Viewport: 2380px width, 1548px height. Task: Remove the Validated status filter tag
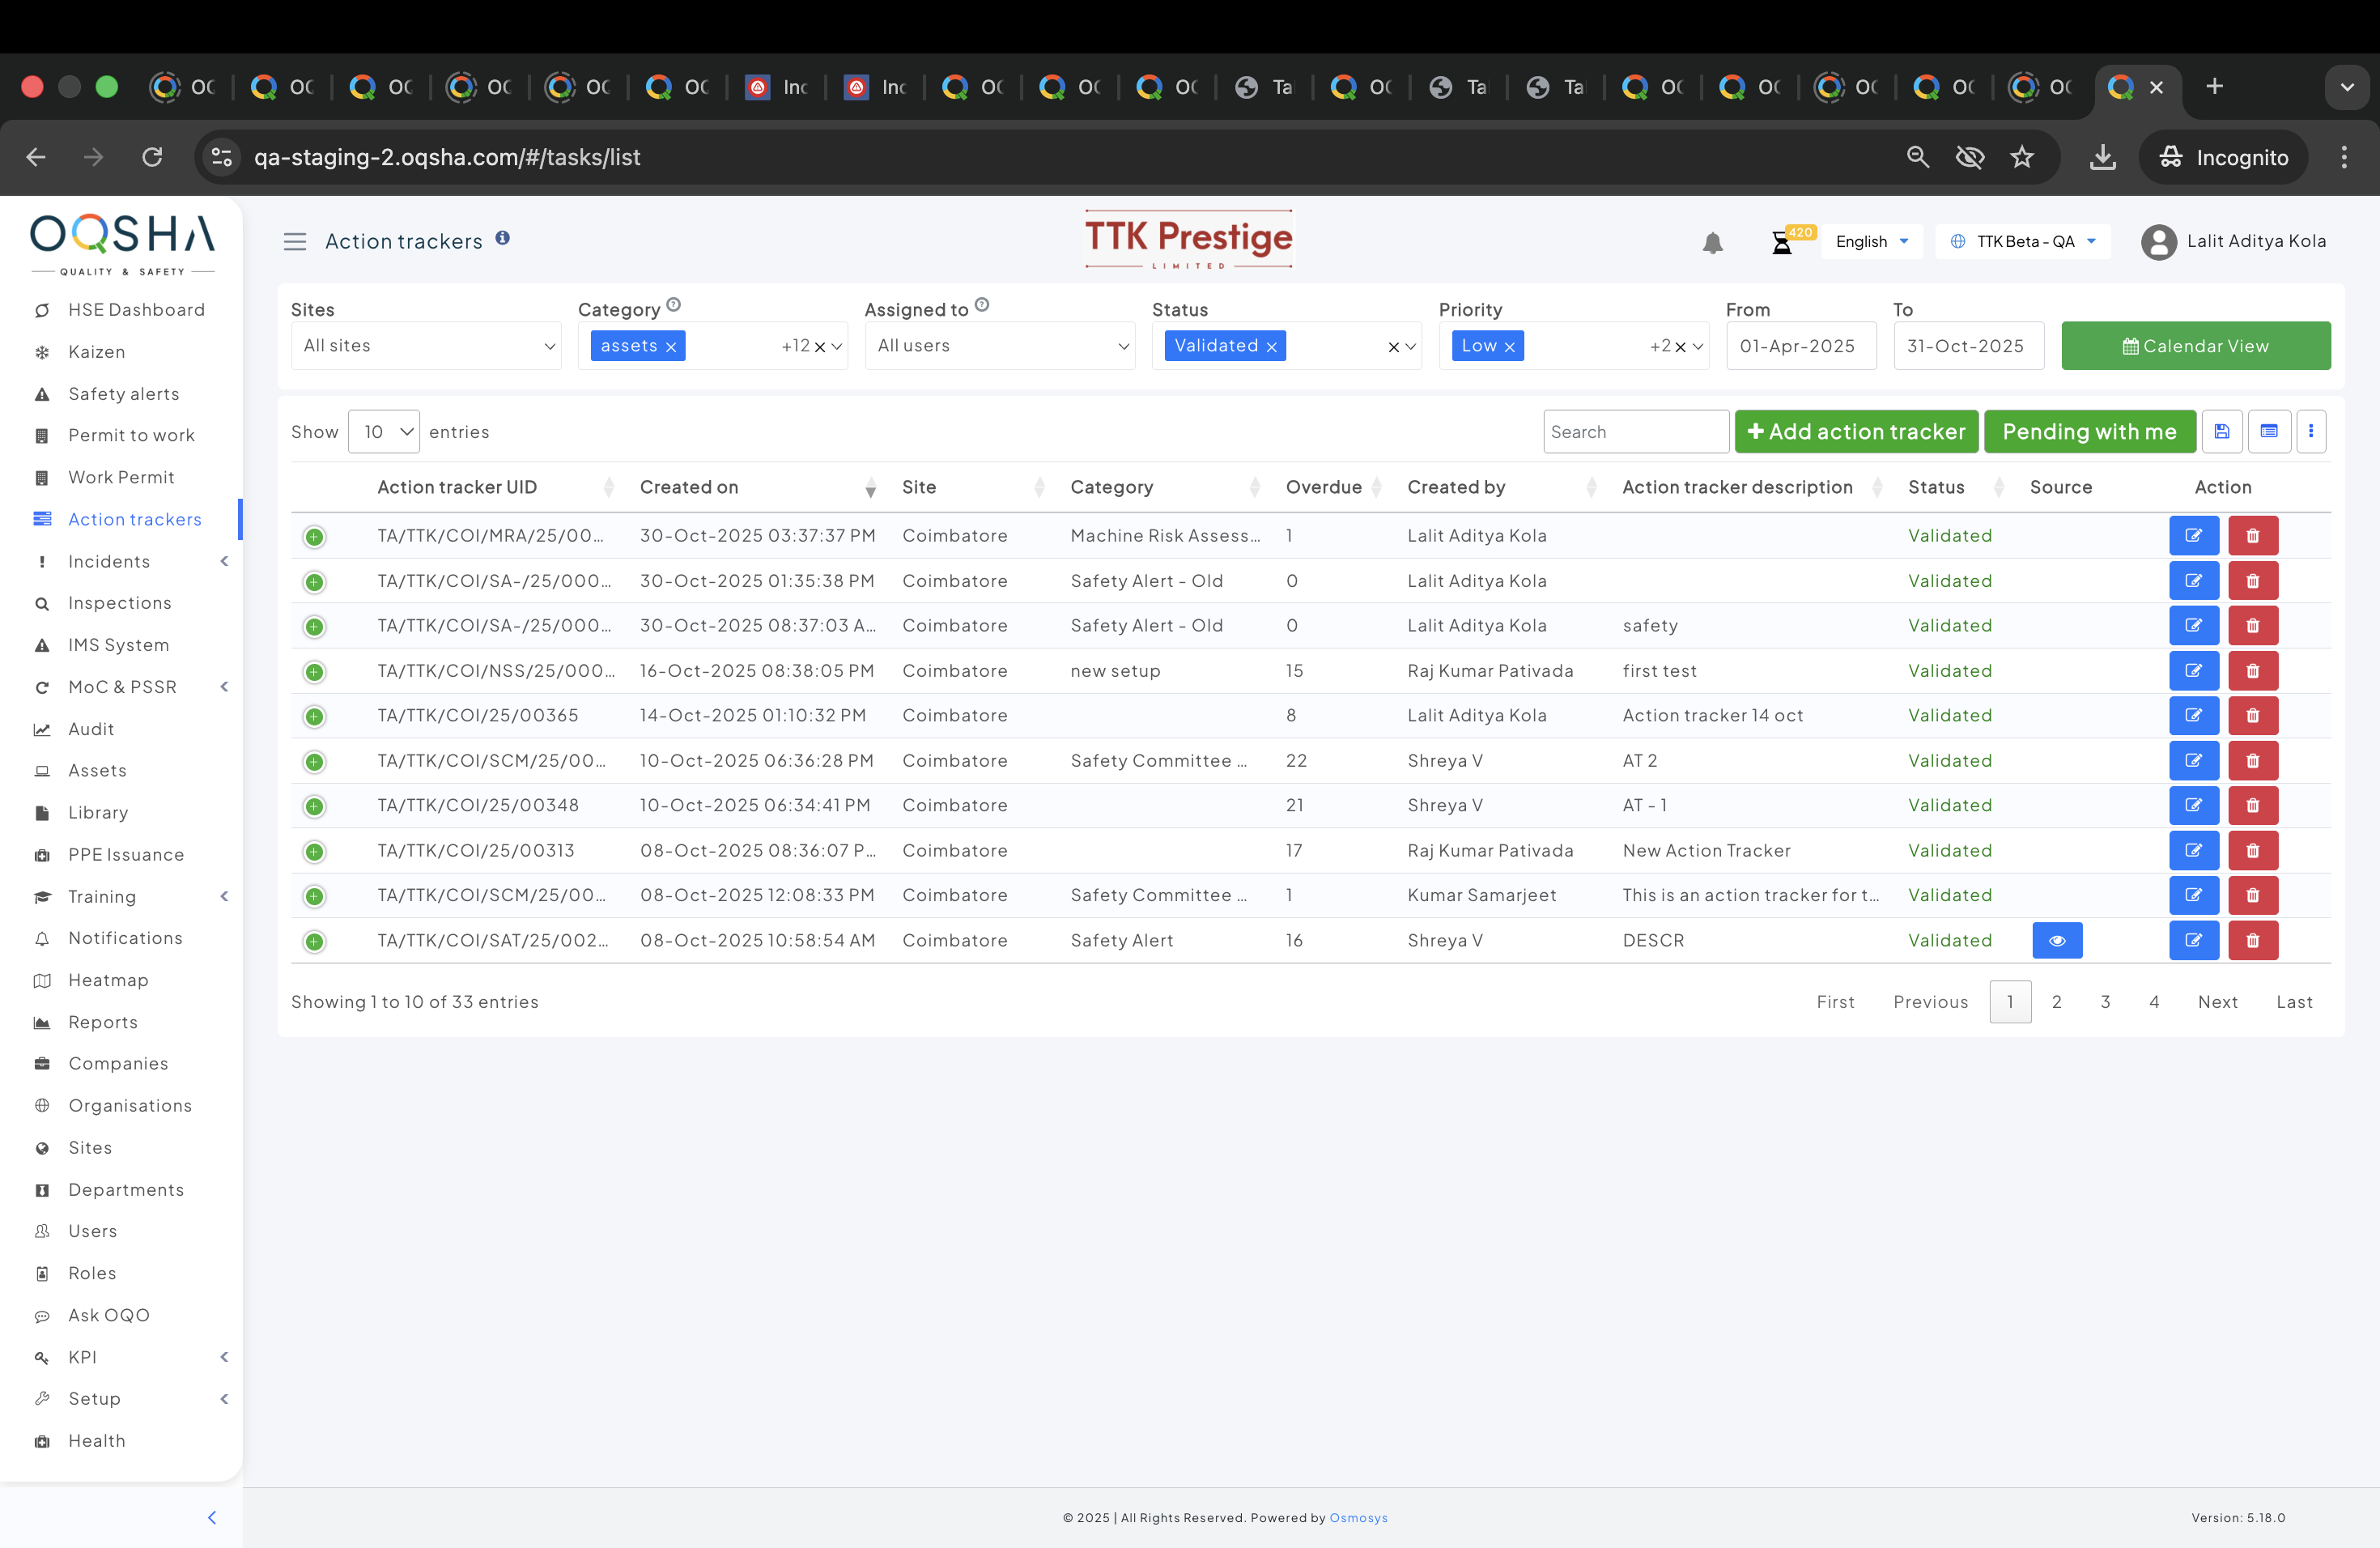(x=1271, y=347)
